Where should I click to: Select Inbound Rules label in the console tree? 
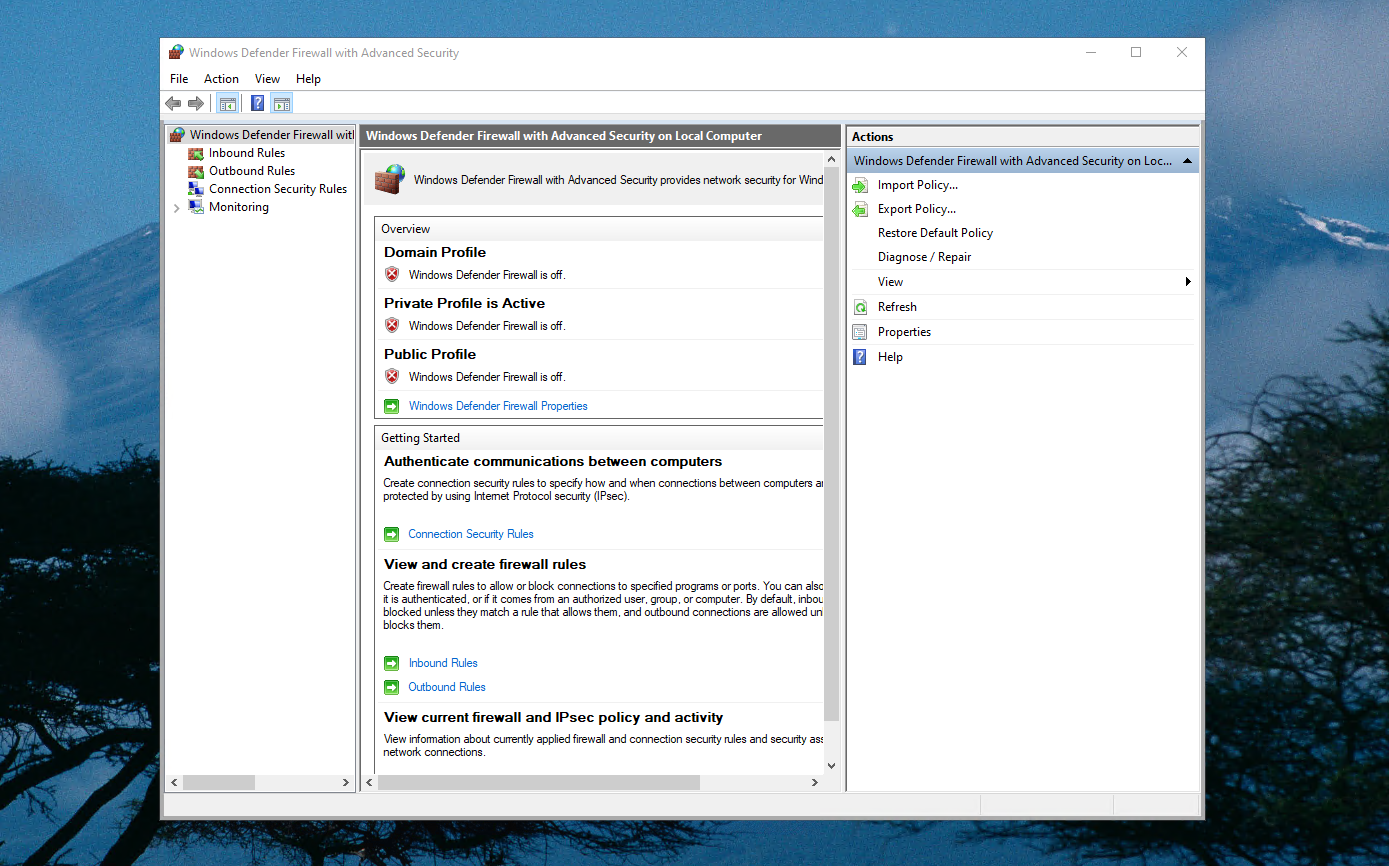[247, 153]
